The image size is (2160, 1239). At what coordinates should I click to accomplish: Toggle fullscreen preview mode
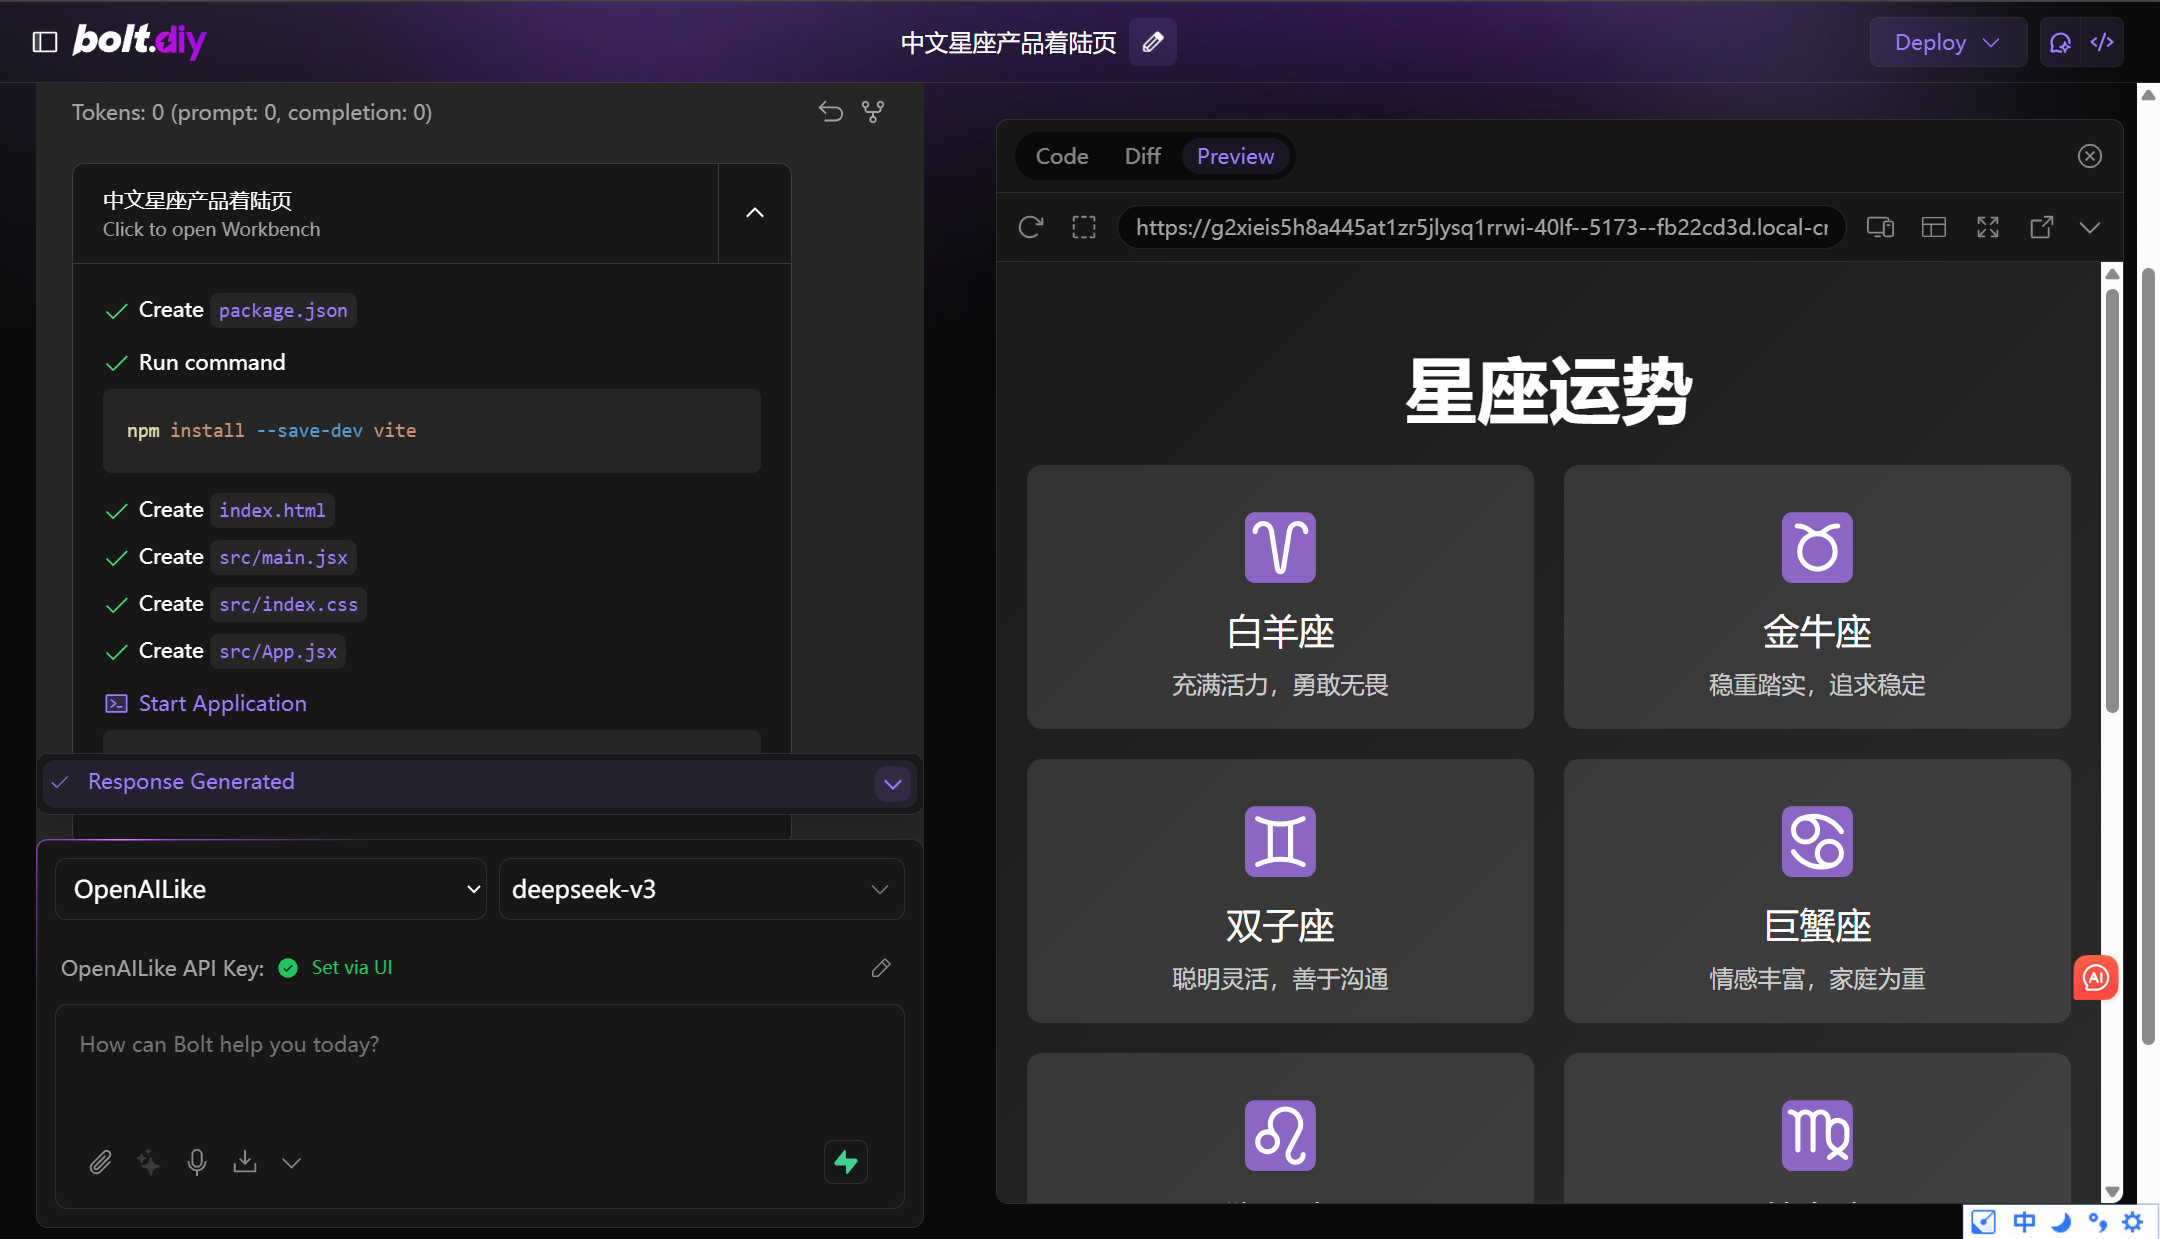pos(1988,227)
